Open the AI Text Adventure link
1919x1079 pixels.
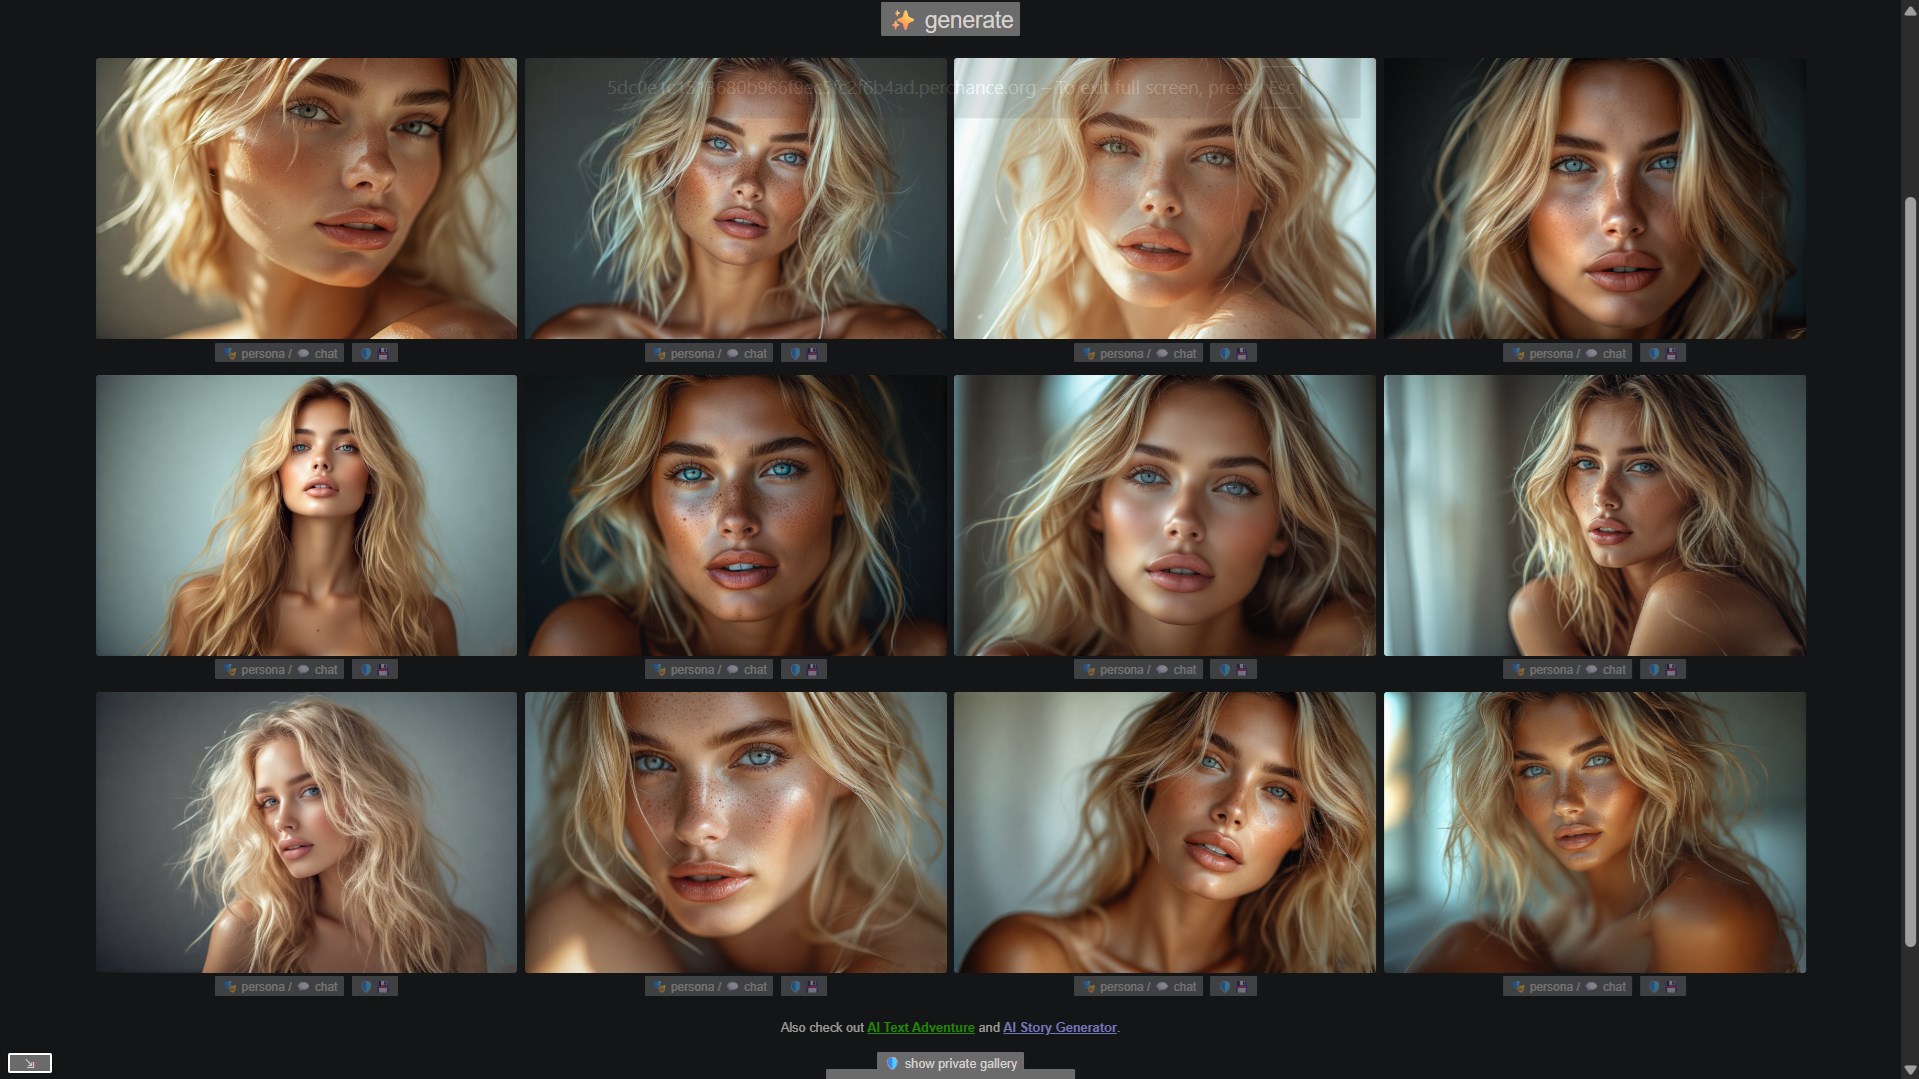click(920, 1027)
